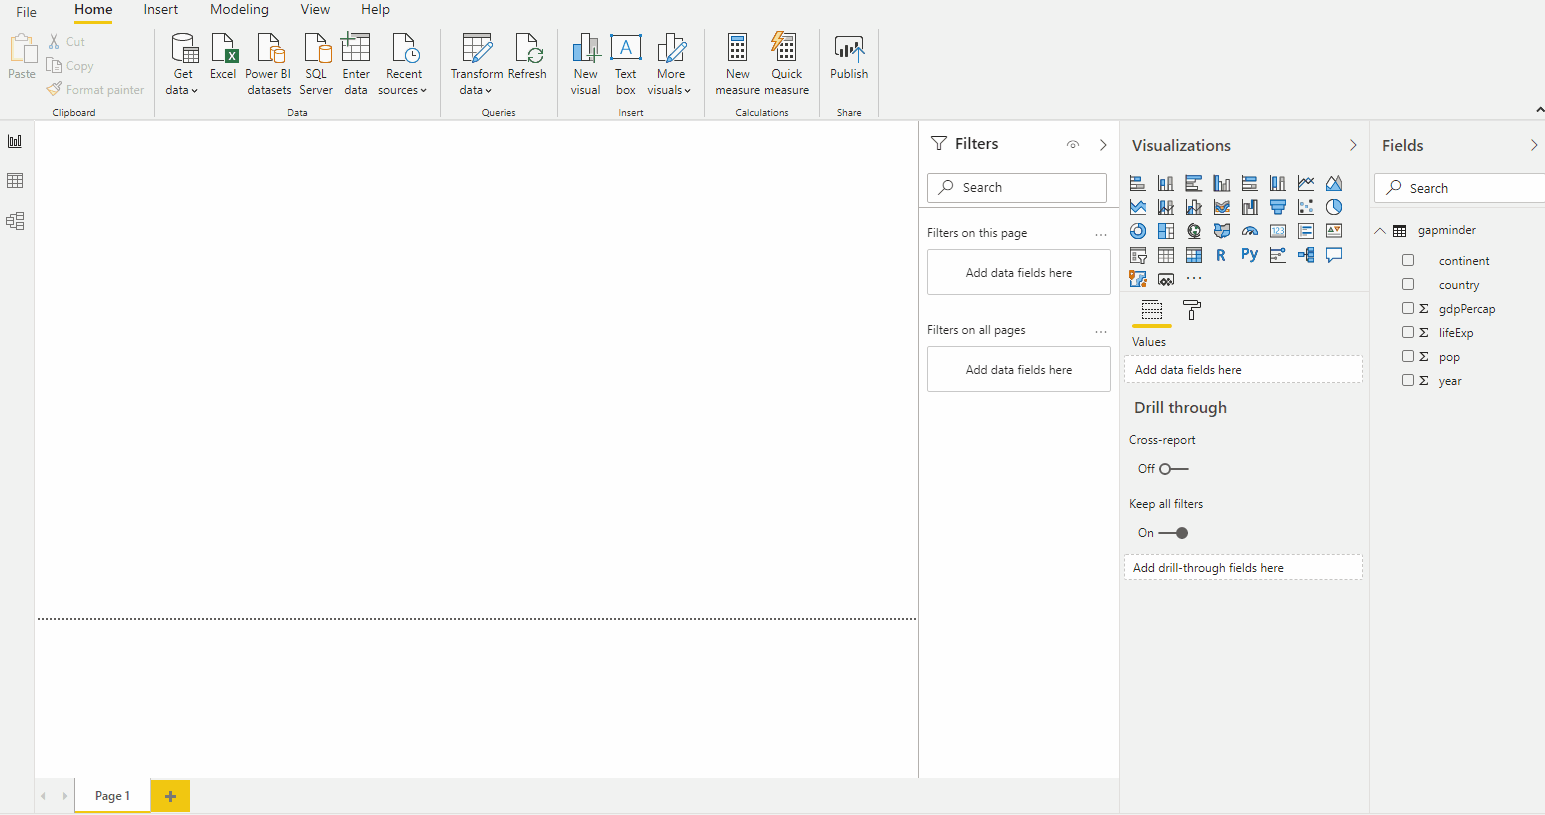Add the donut chart visual
The width and height of the screenshot is (1545, 815).
click(x=1138, y=231)
